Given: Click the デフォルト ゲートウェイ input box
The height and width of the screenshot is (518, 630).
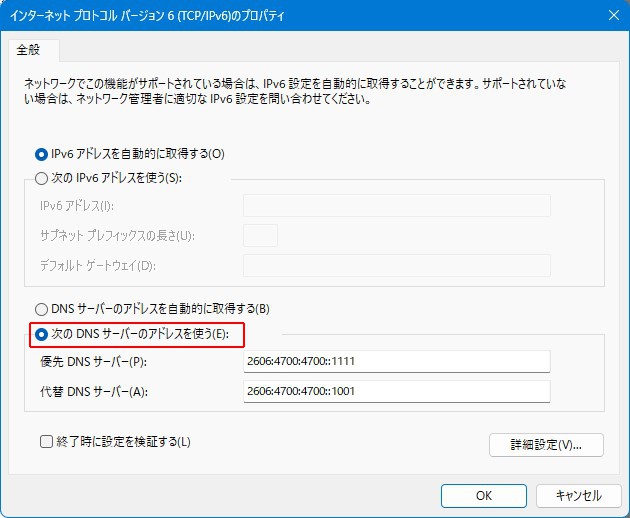Looking at the screenshot, I should (x=396, y=266).
